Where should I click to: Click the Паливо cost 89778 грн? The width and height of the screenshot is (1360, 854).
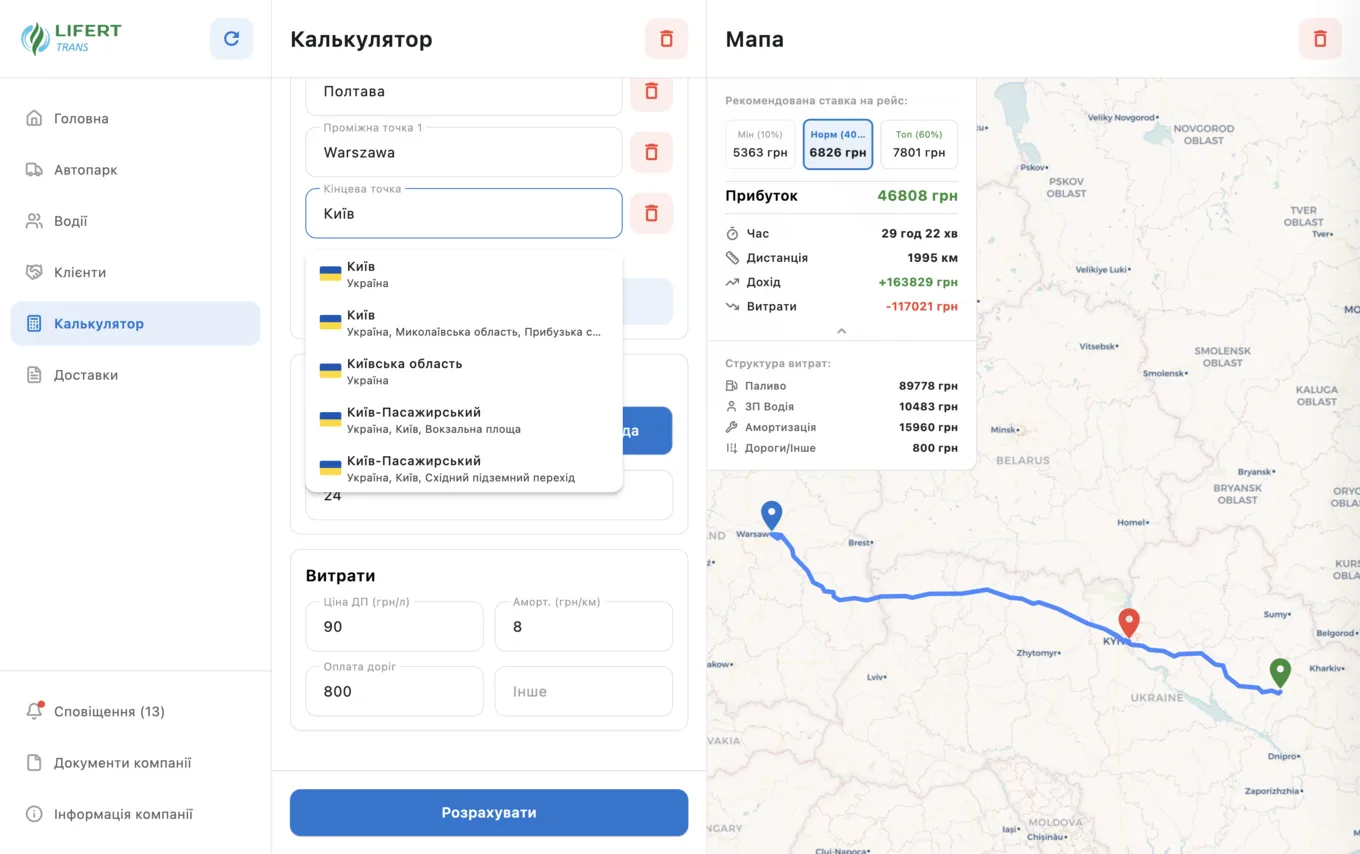(928, 386)
